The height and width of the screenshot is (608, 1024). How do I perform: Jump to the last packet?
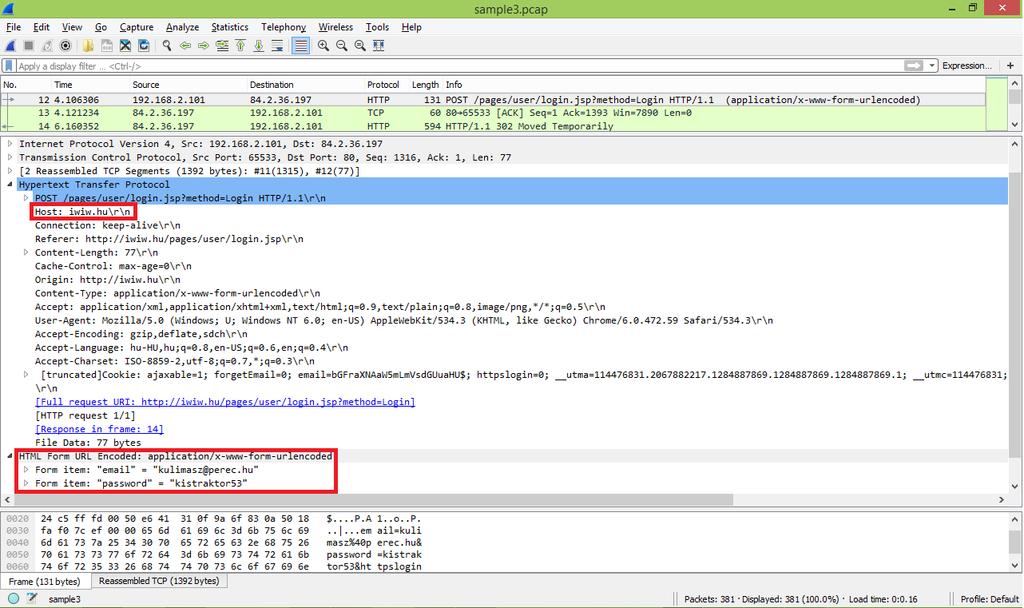[259, 46]
